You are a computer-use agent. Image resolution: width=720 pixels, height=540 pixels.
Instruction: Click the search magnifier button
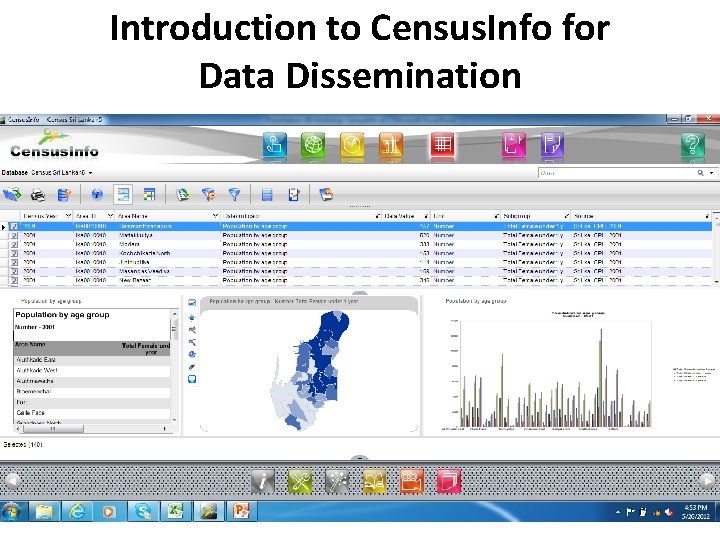point(701,173)
